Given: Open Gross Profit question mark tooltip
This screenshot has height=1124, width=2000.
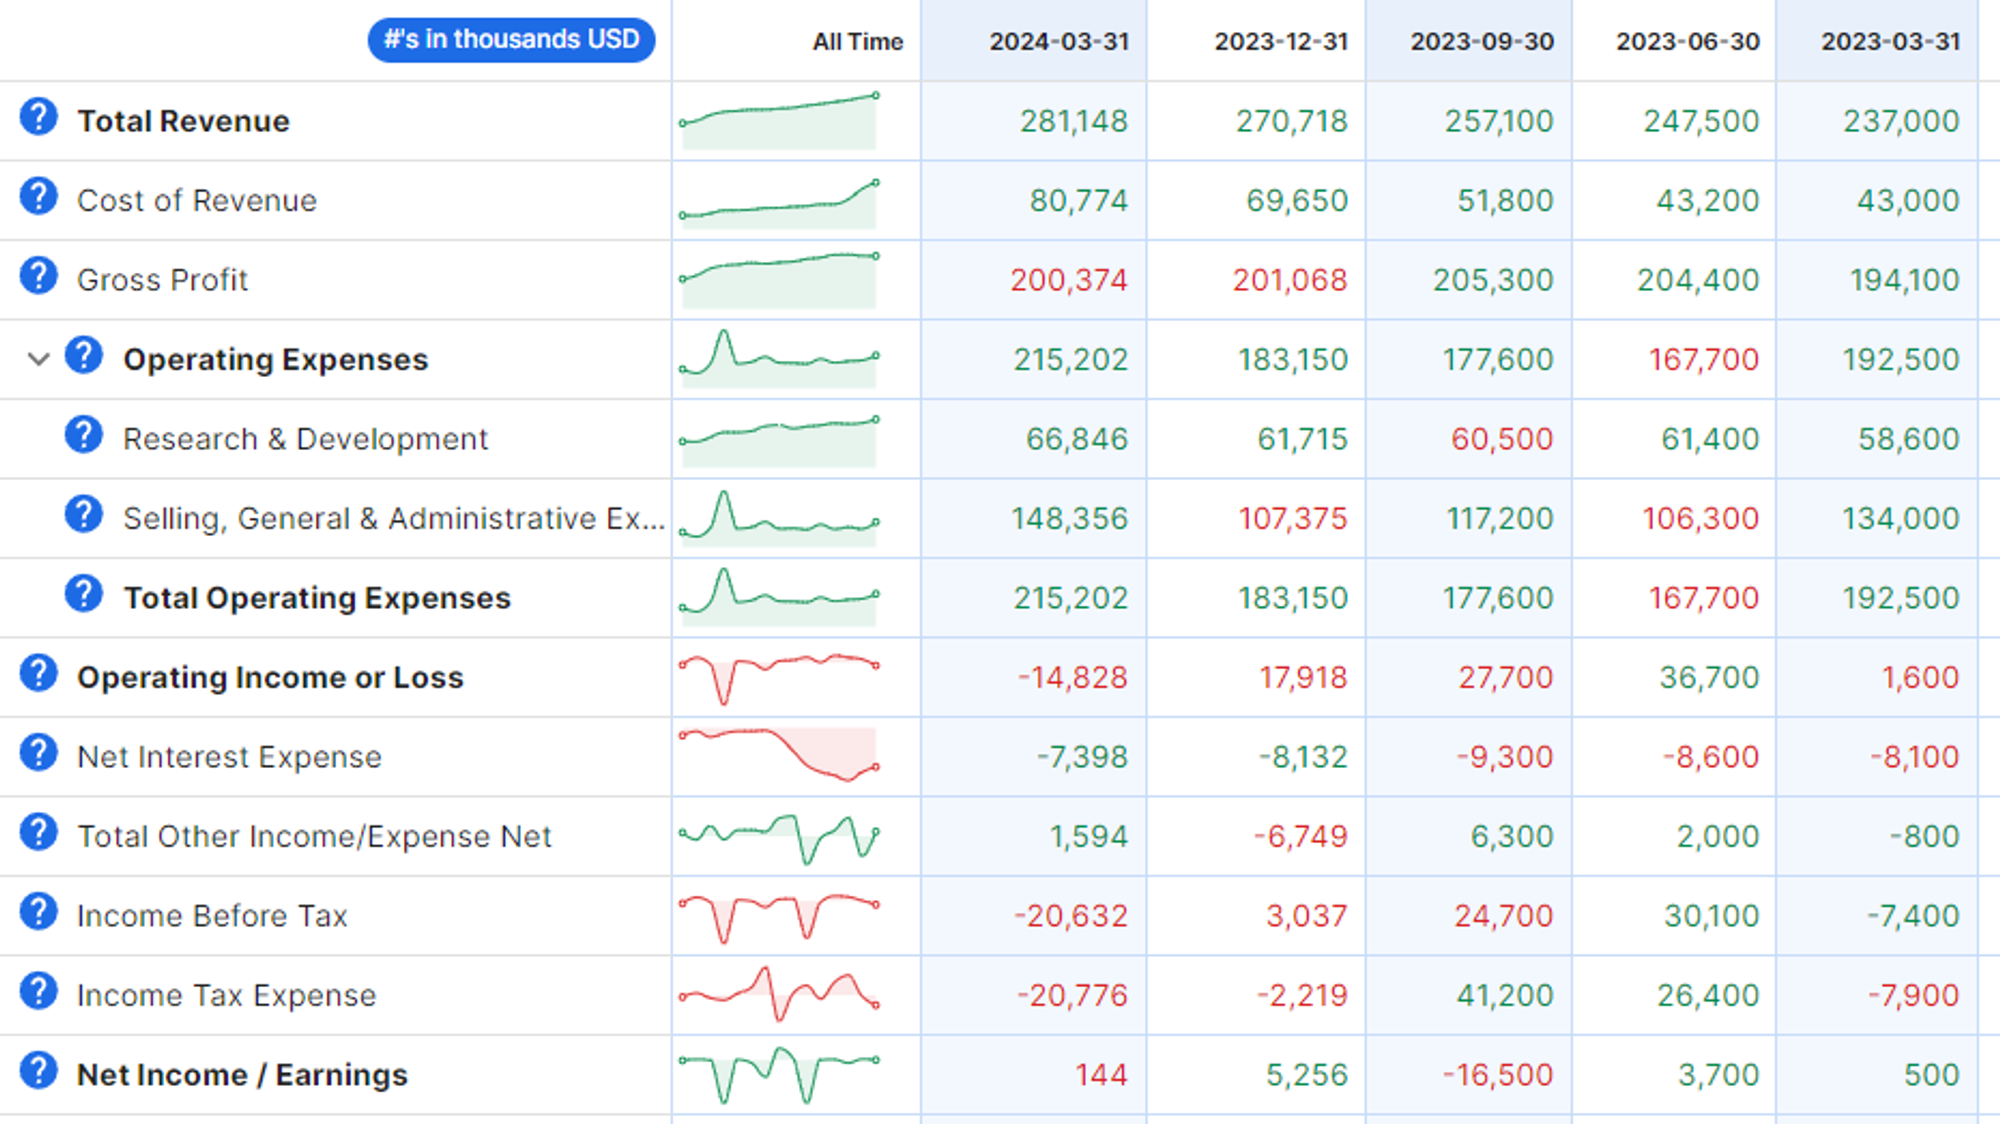Looking at the screenshot, I should tap(38, 277).
